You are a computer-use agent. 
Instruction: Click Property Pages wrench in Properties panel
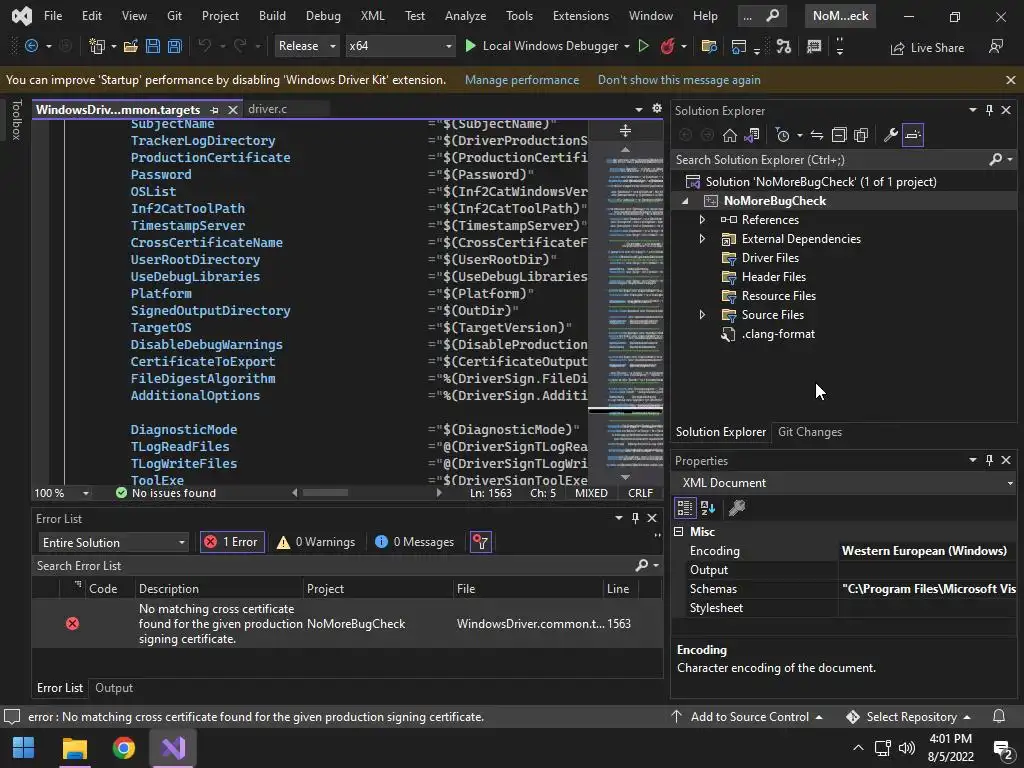[737, 507]
